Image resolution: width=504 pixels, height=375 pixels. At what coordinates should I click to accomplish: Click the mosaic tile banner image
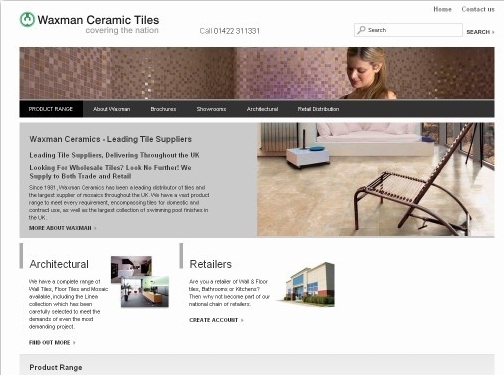[x=257, y=73]
